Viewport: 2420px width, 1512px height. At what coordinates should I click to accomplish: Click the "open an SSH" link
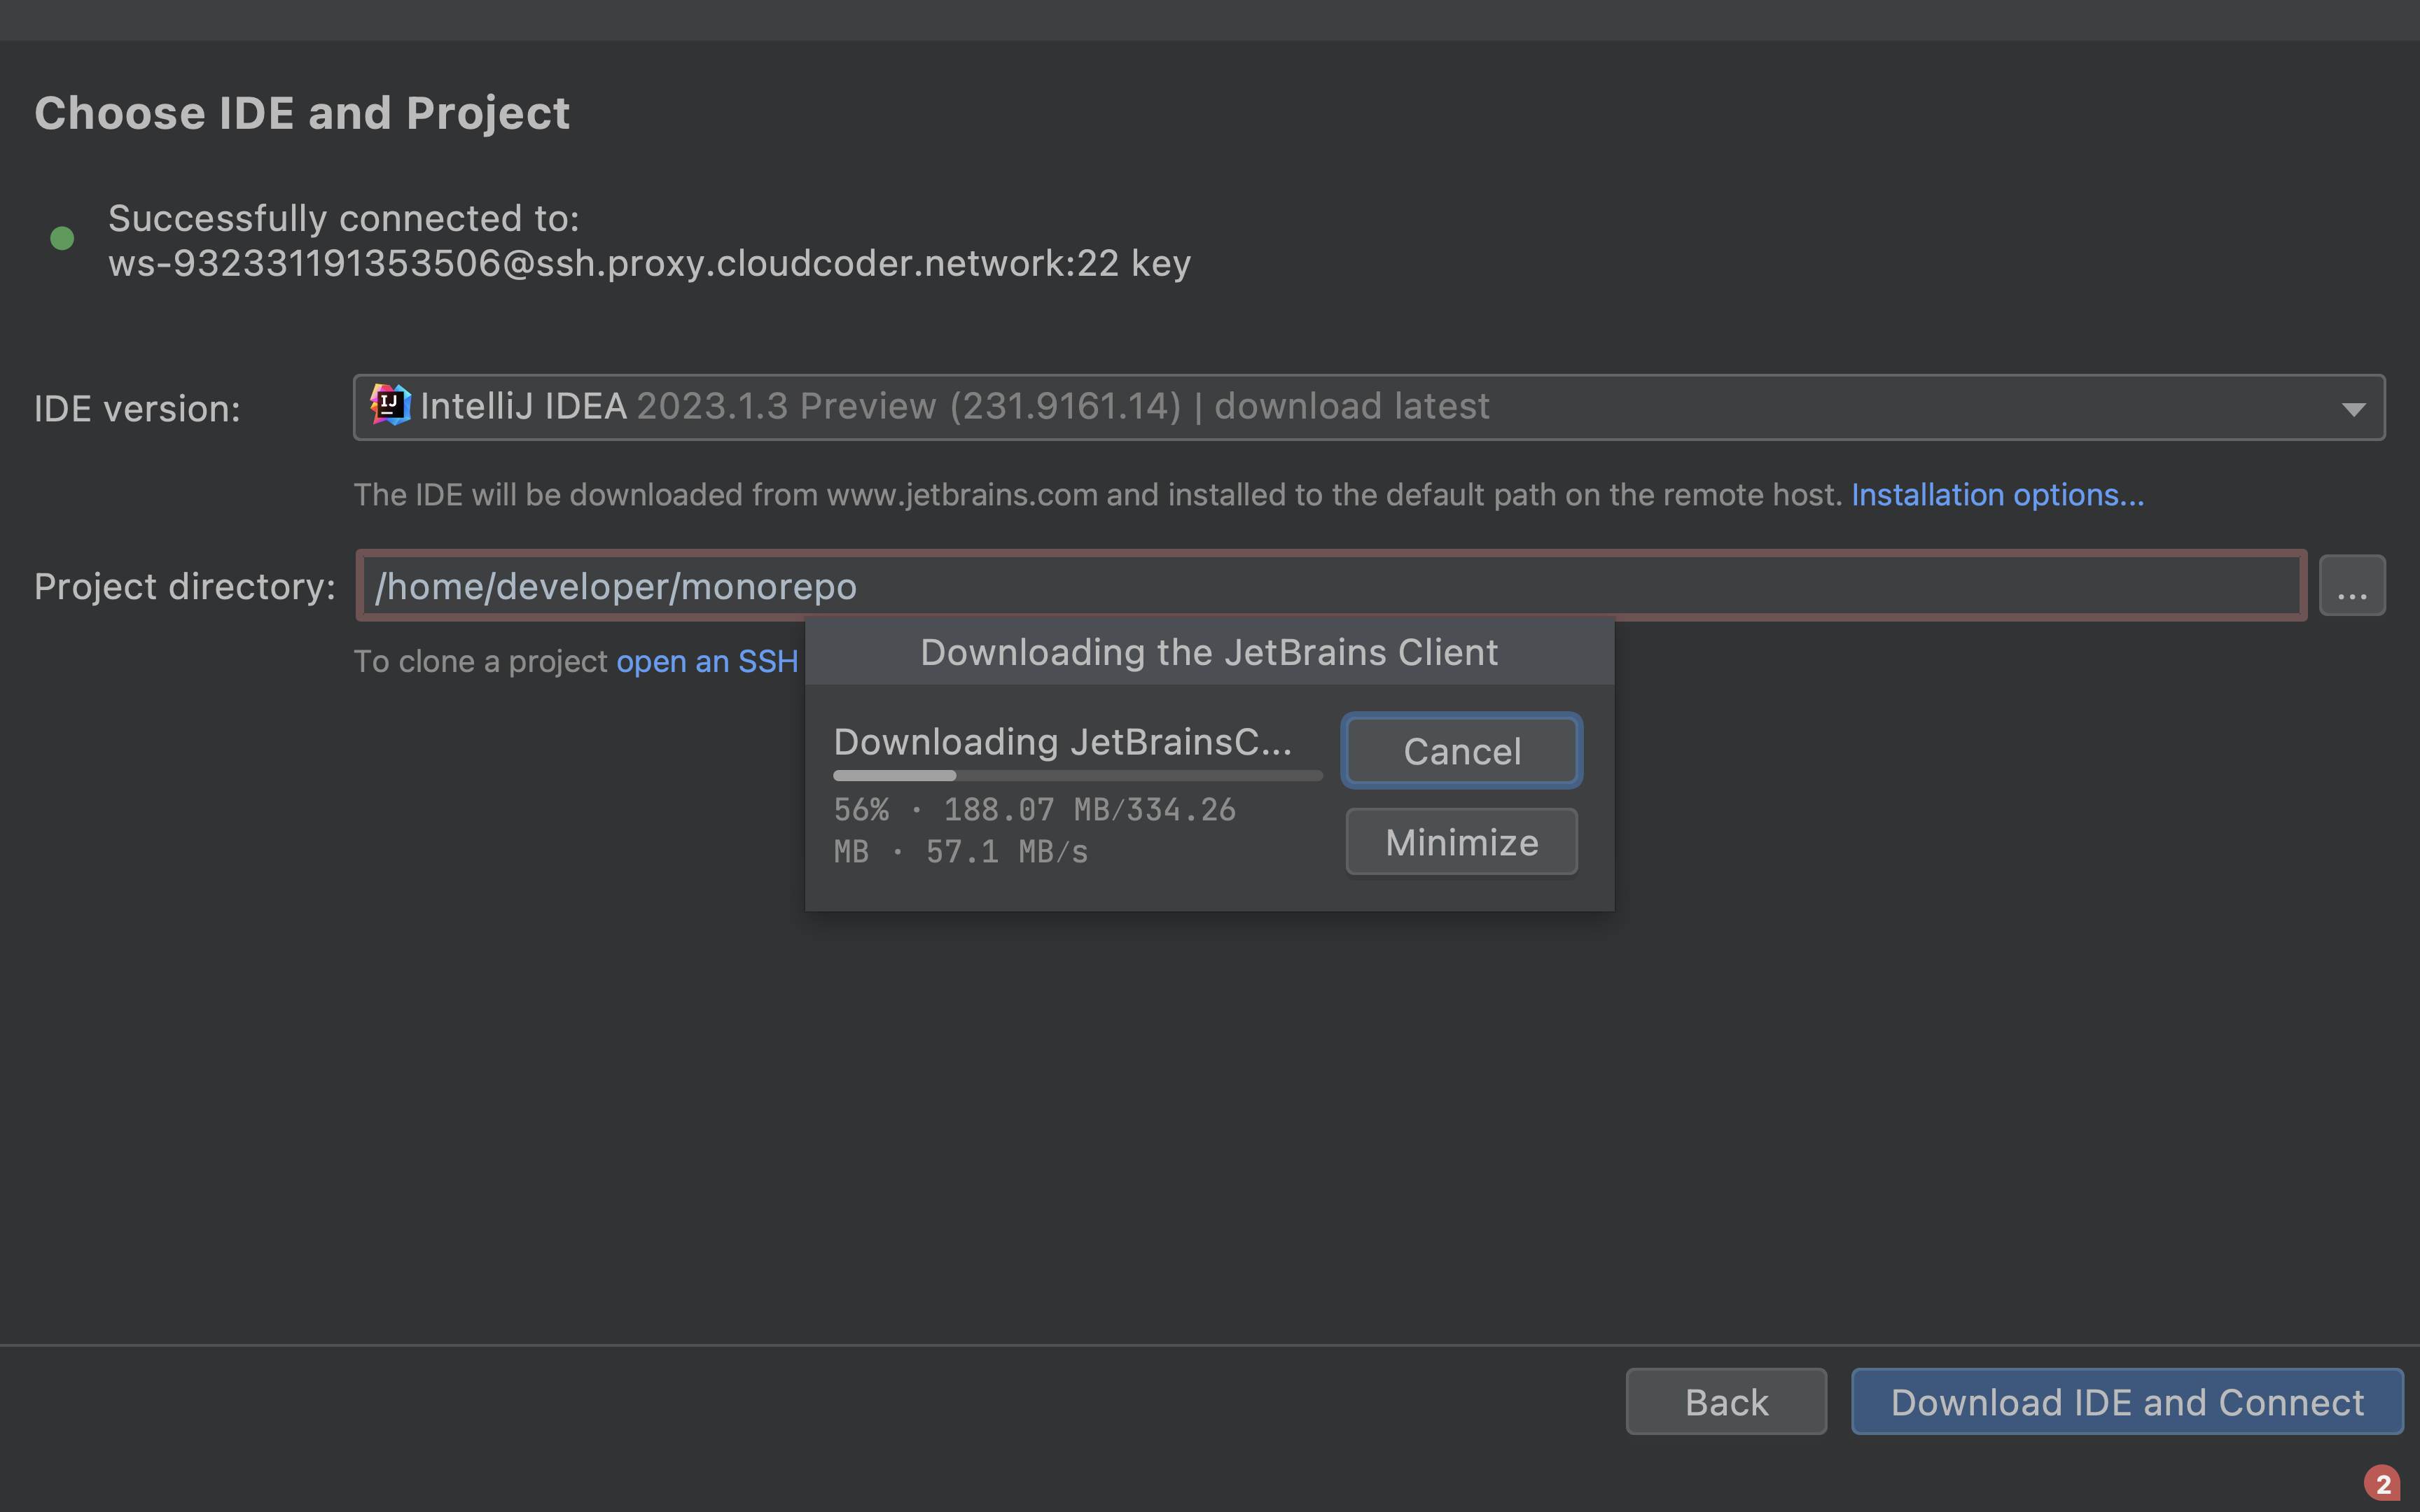(708, 661)
